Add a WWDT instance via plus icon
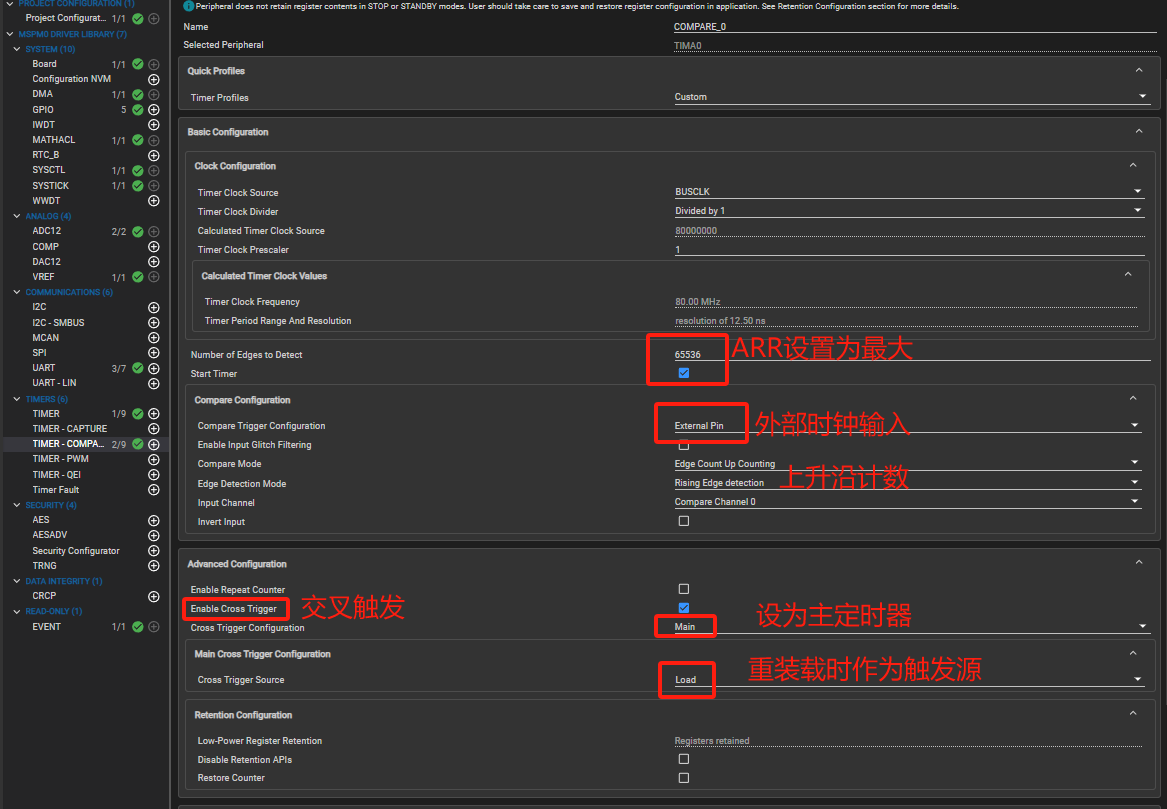This screenshot has width=1167, height=809. point(154,201)
